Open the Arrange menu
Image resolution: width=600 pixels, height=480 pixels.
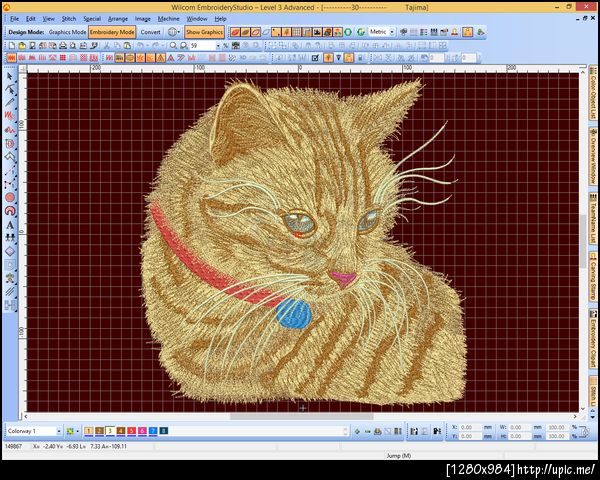[x=118, y=19]
